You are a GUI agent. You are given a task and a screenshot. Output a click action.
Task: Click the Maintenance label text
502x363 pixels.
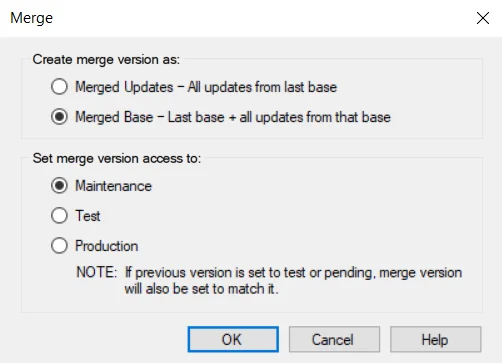113,186
